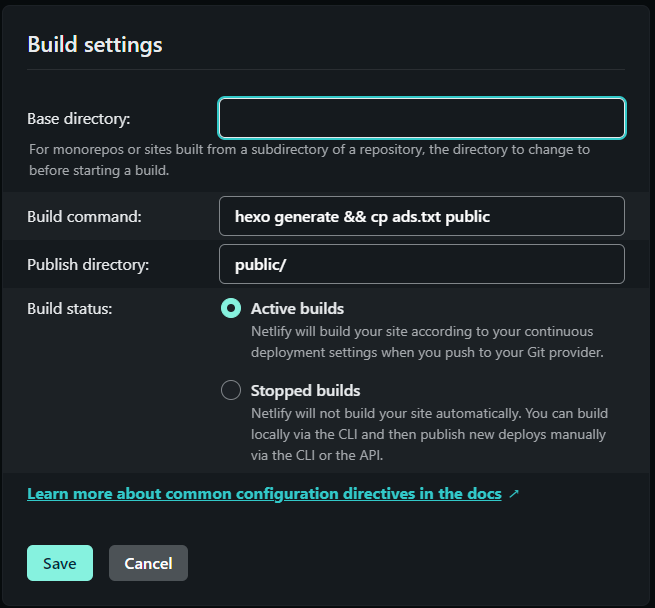Click the monorepos help text under Base directory
Screen dimensions: 655x608
(x=309, y=160)
